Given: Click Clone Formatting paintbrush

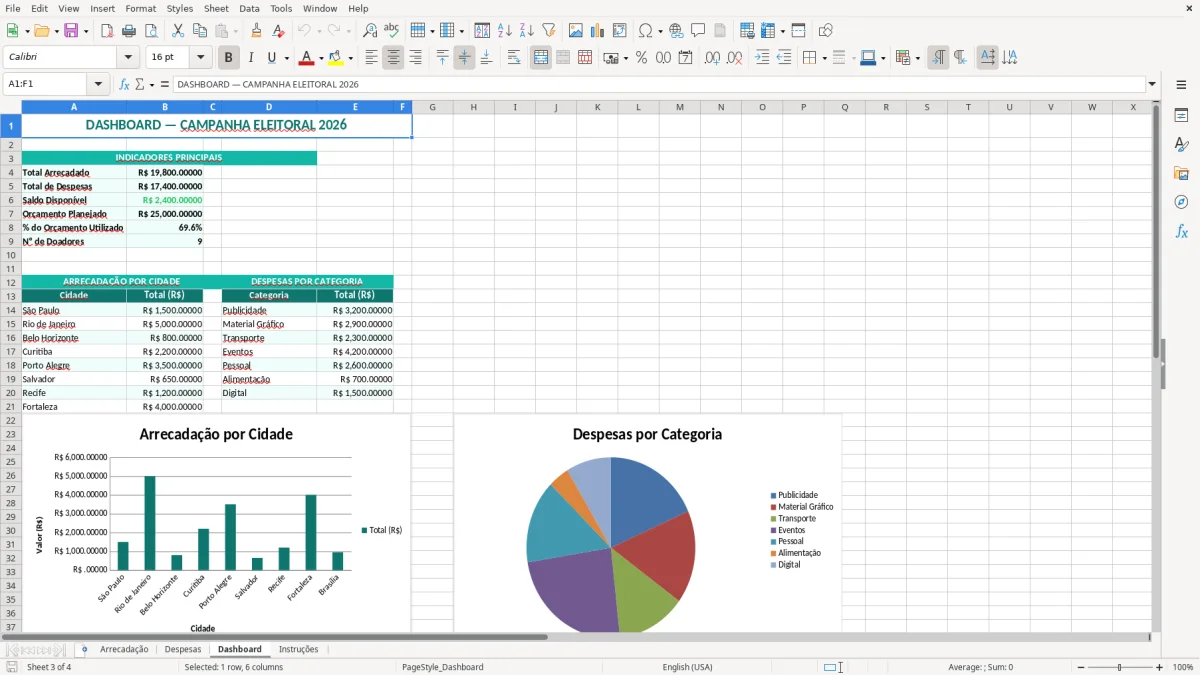Looking at the screenshot, I should [257, 31].
